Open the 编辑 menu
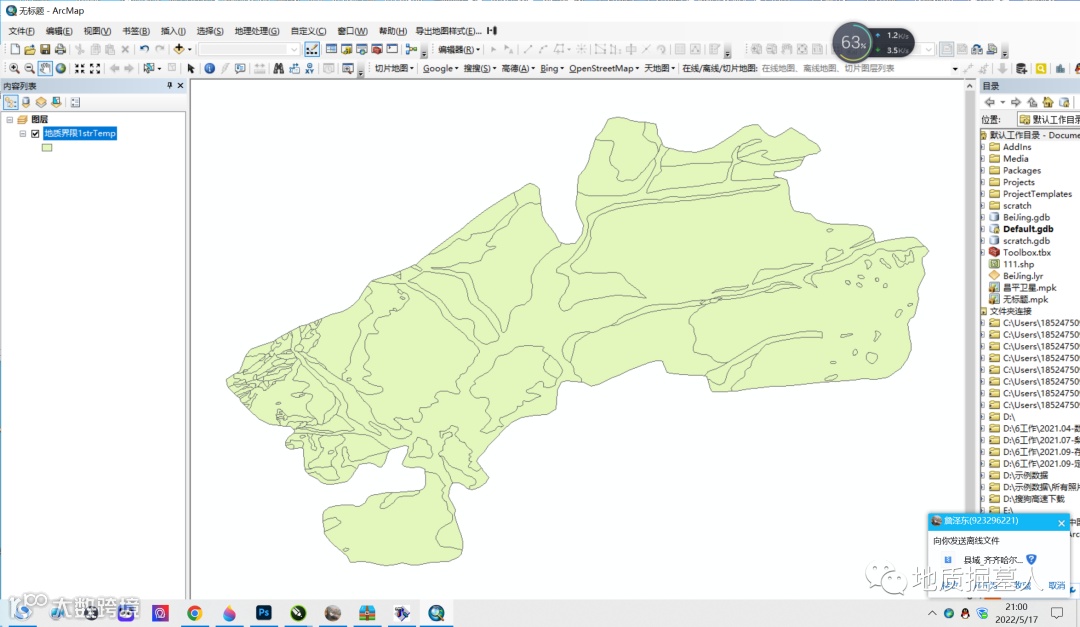This screenshot has width=1080, height=627. [x=59, y=31]
